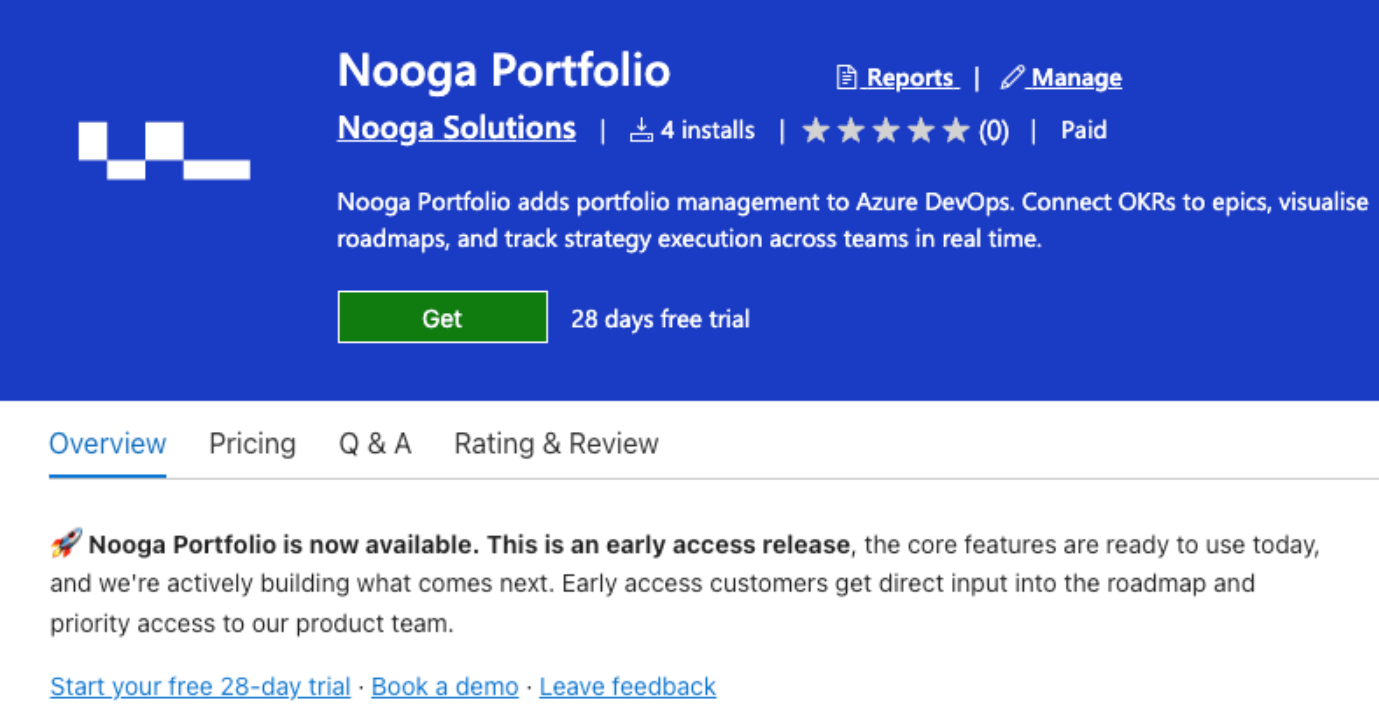Click the rocket emoji in the announcement

coord(65,545)
